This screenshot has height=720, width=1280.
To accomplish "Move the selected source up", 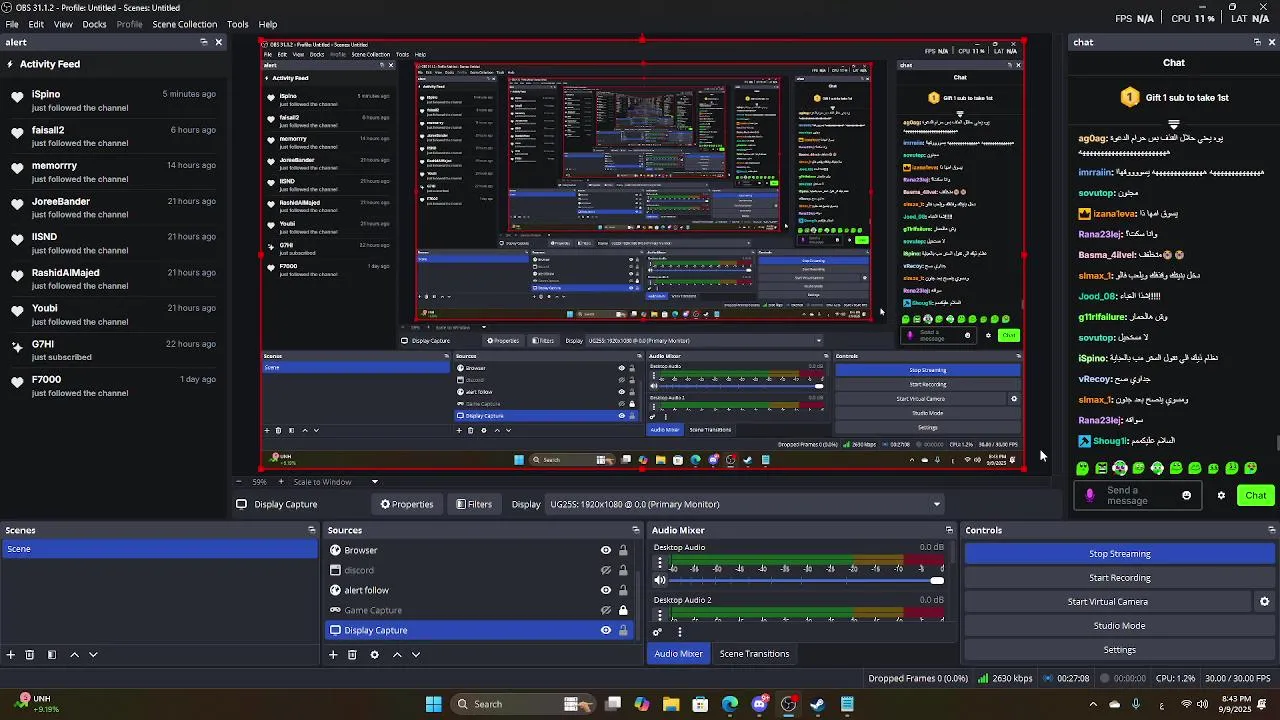I will (x=397, y=655).
